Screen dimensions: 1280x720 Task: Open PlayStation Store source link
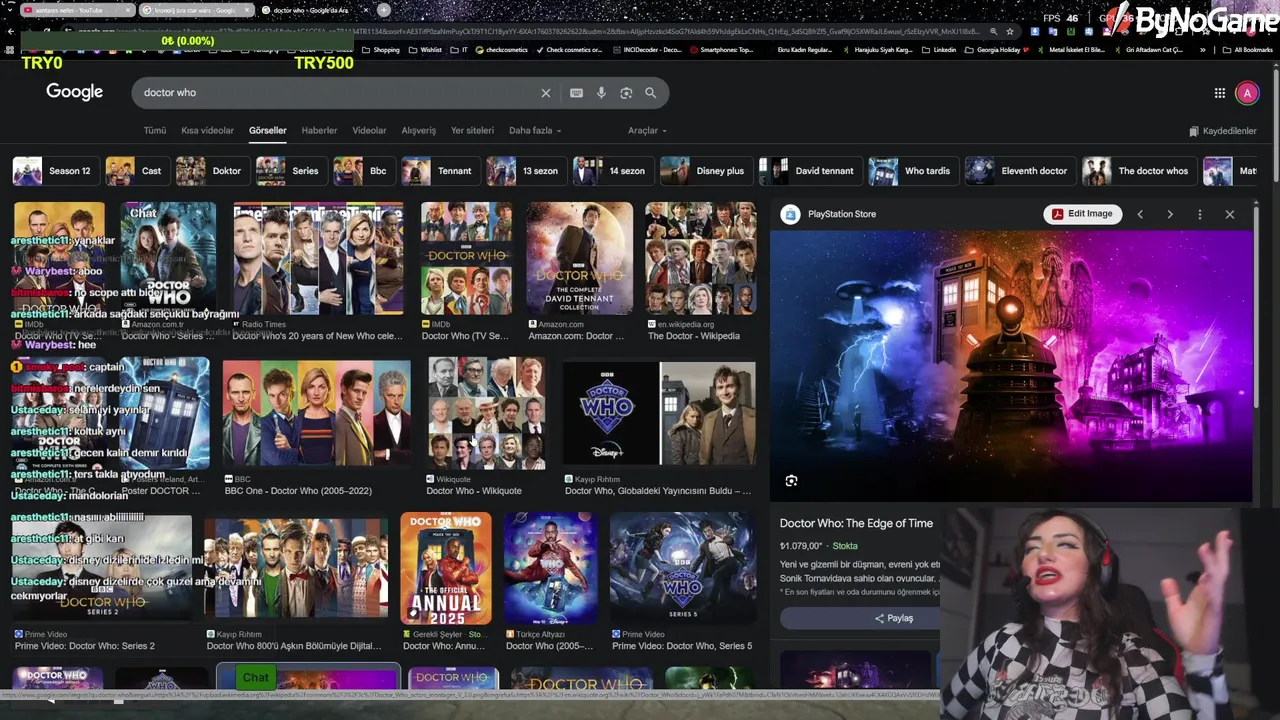tap(829, 214)
